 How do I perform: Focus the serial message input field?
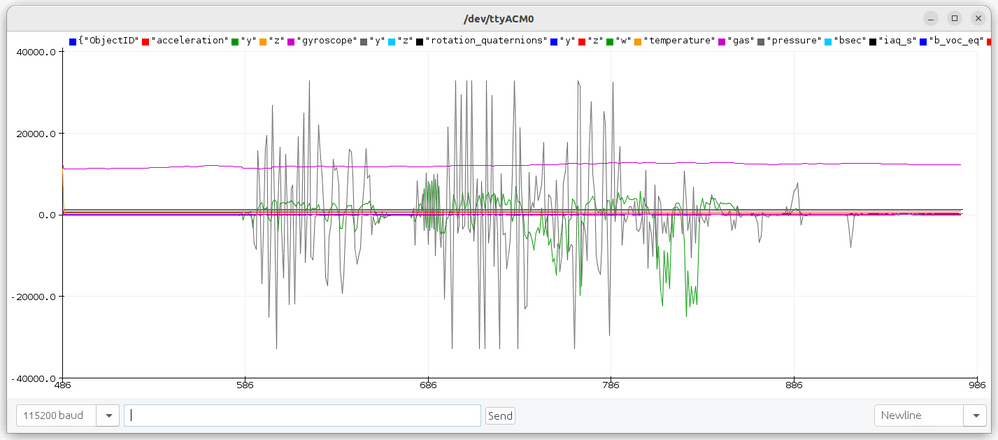click(302, 416)
